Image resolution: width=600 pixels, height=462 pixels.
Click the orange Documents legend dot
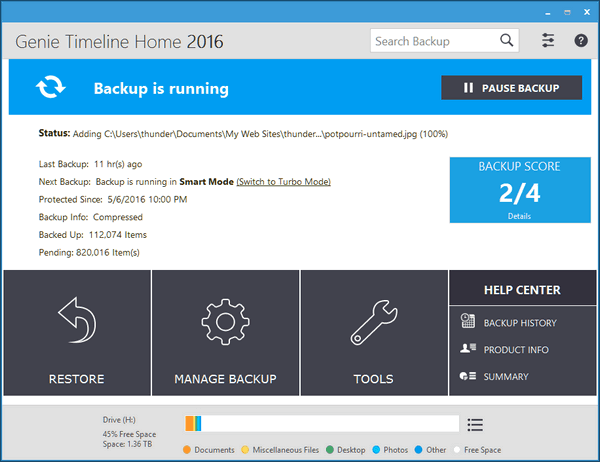coord(187,449)
